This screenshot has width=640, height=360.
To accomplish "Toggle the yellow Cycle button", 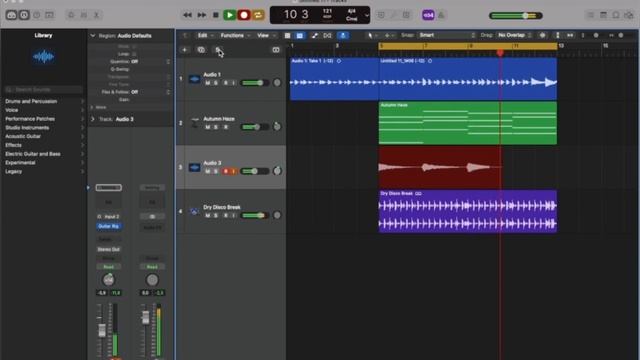I will point(258,15).
